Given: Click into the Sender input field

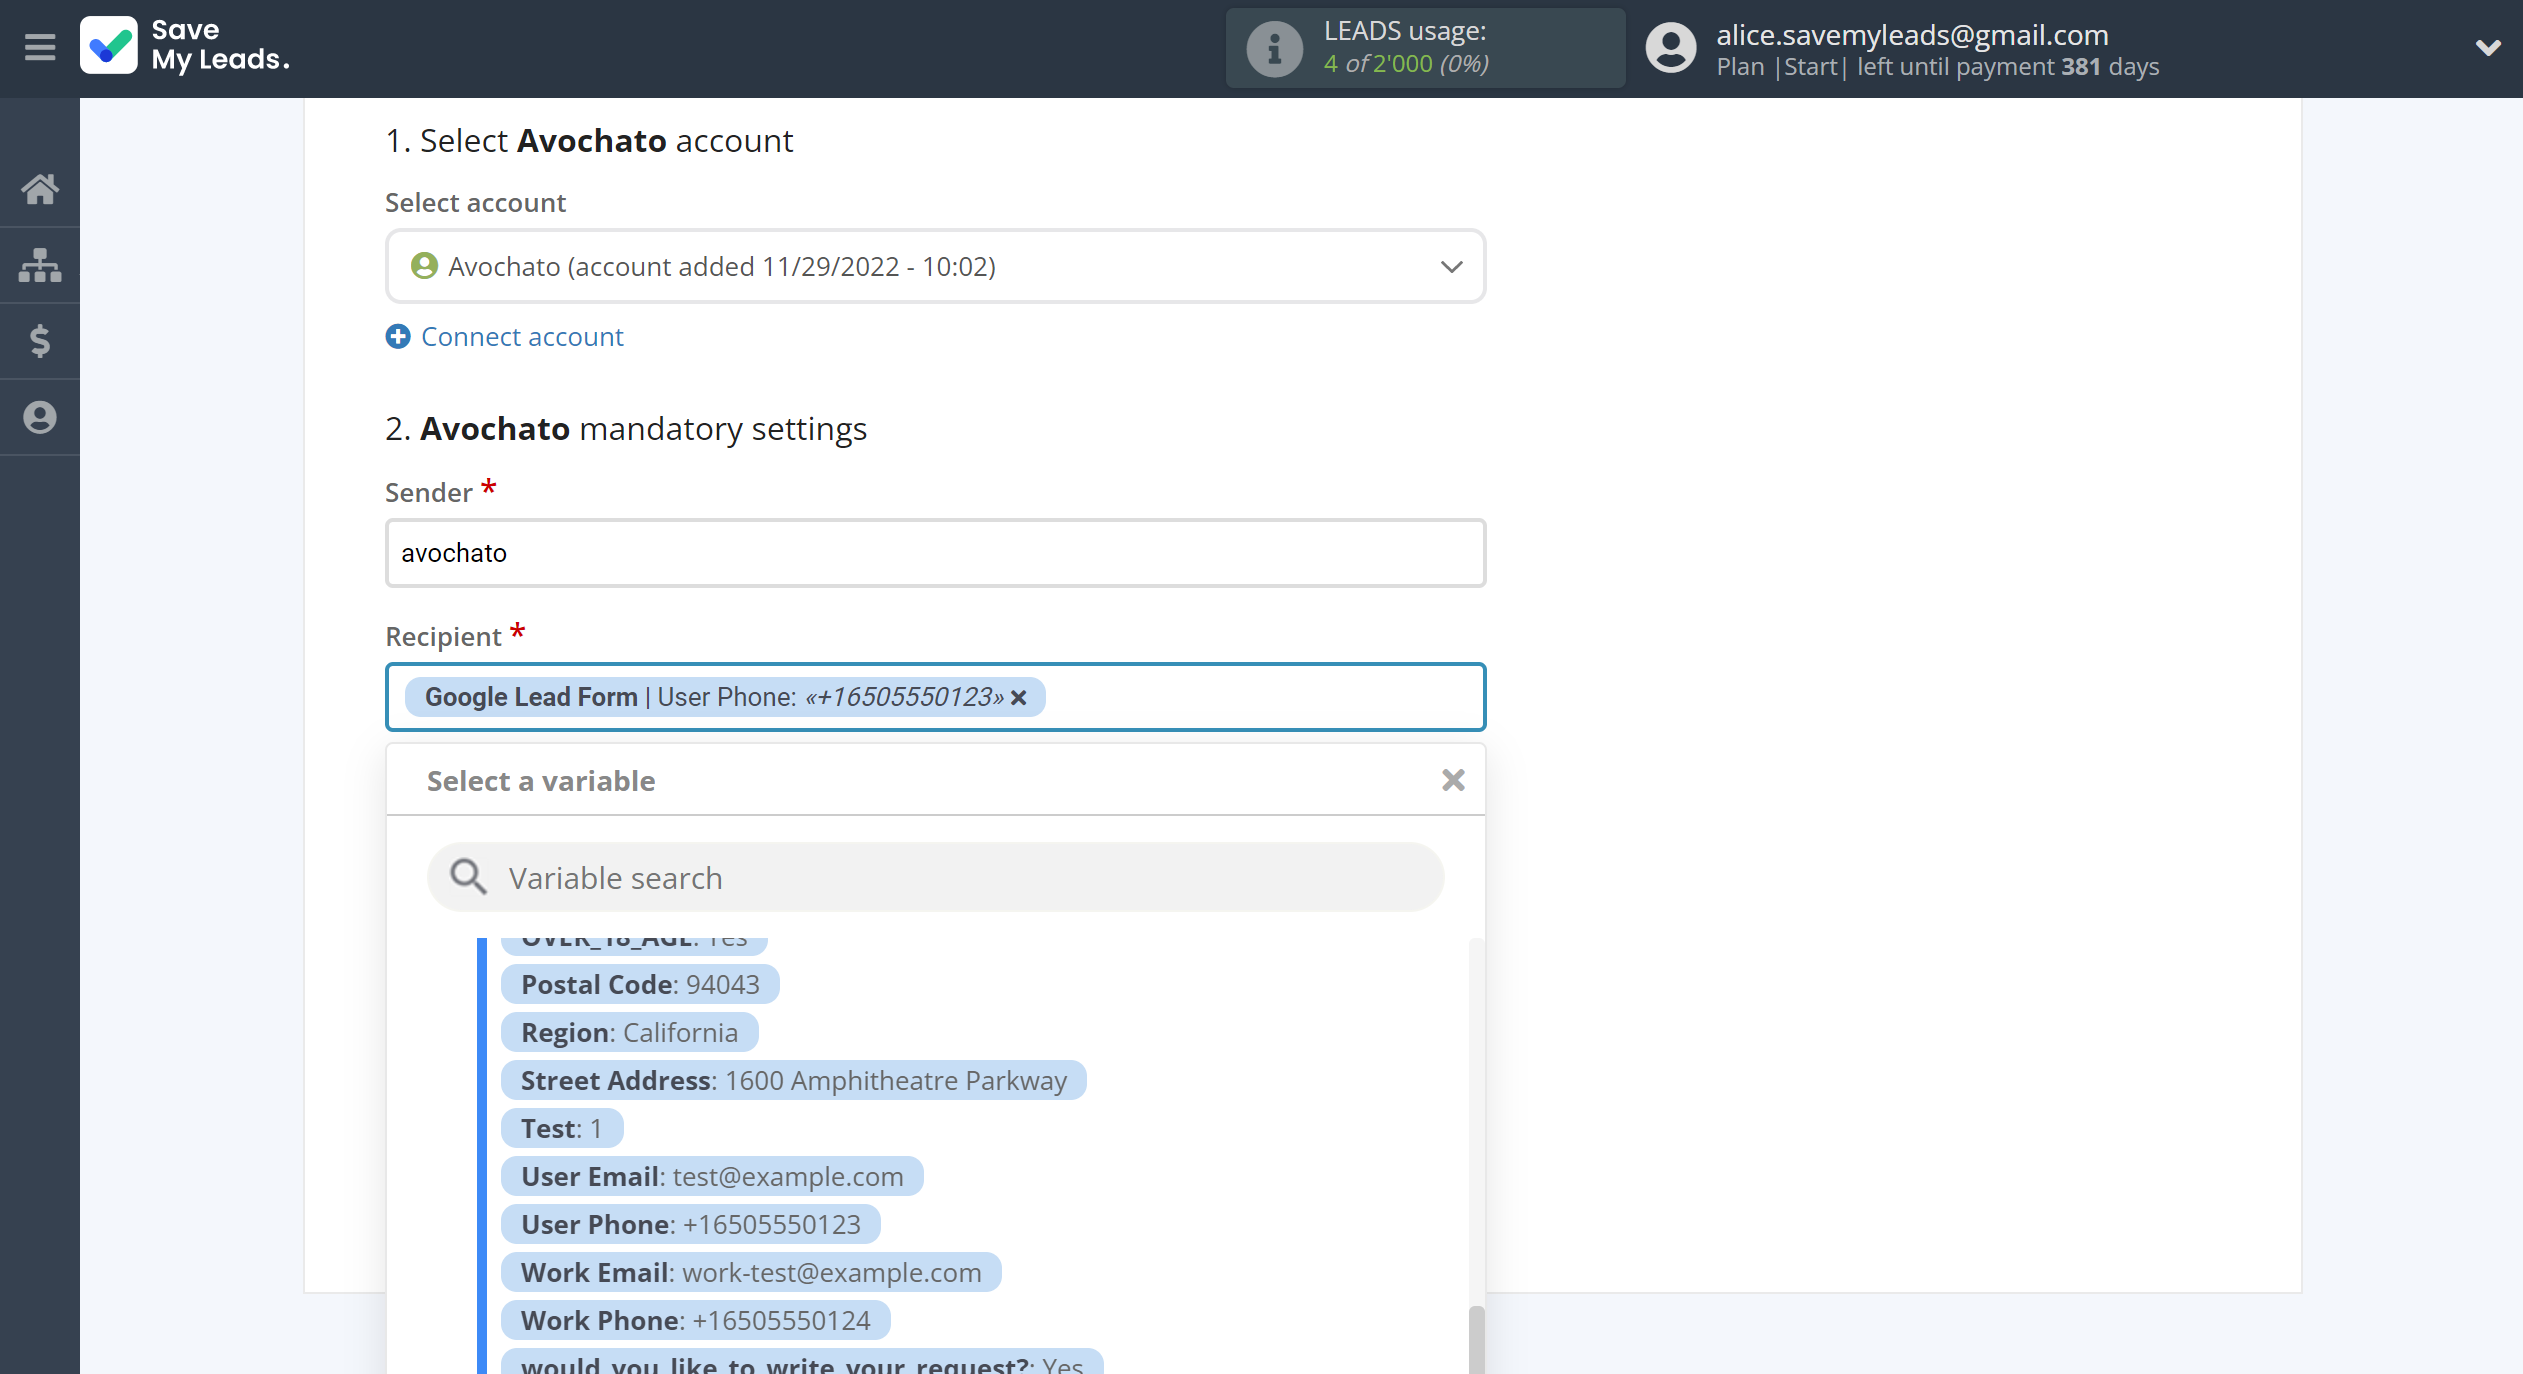Looking at the screenshot, I should click(935, 553).
